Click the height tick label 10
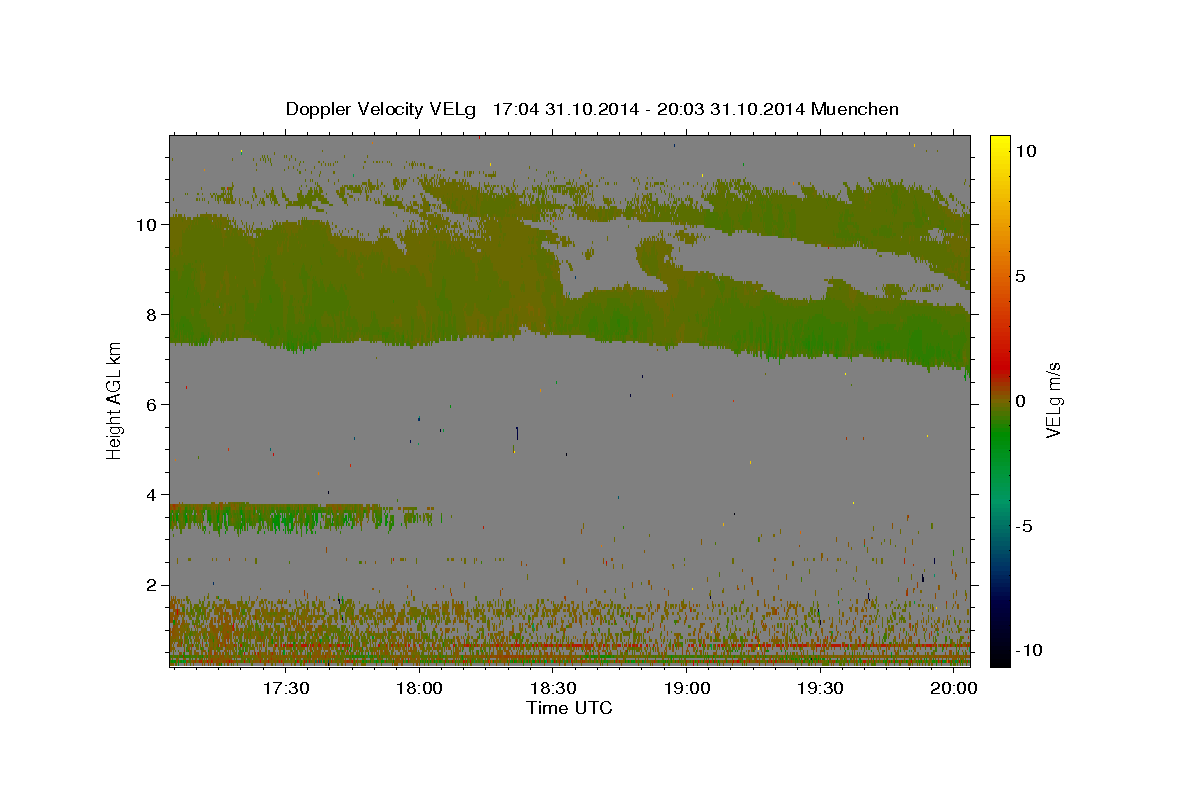 [x=148, y=225]
